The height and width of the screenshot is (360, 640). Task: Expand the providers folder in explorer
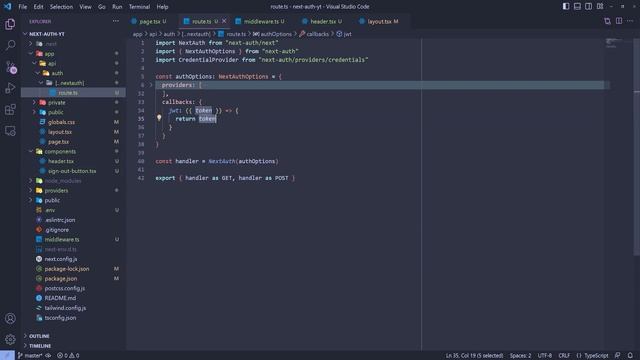(x=31, y=191)
